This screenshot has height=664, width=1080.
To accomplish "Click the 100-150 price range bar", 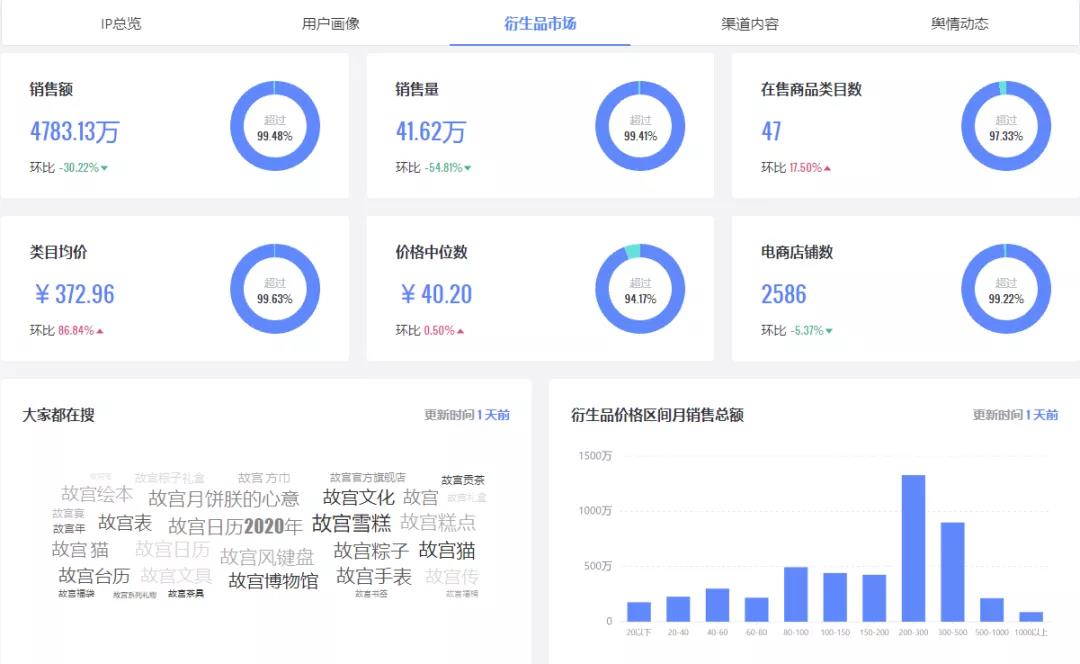I will click(x=835, y=597).
